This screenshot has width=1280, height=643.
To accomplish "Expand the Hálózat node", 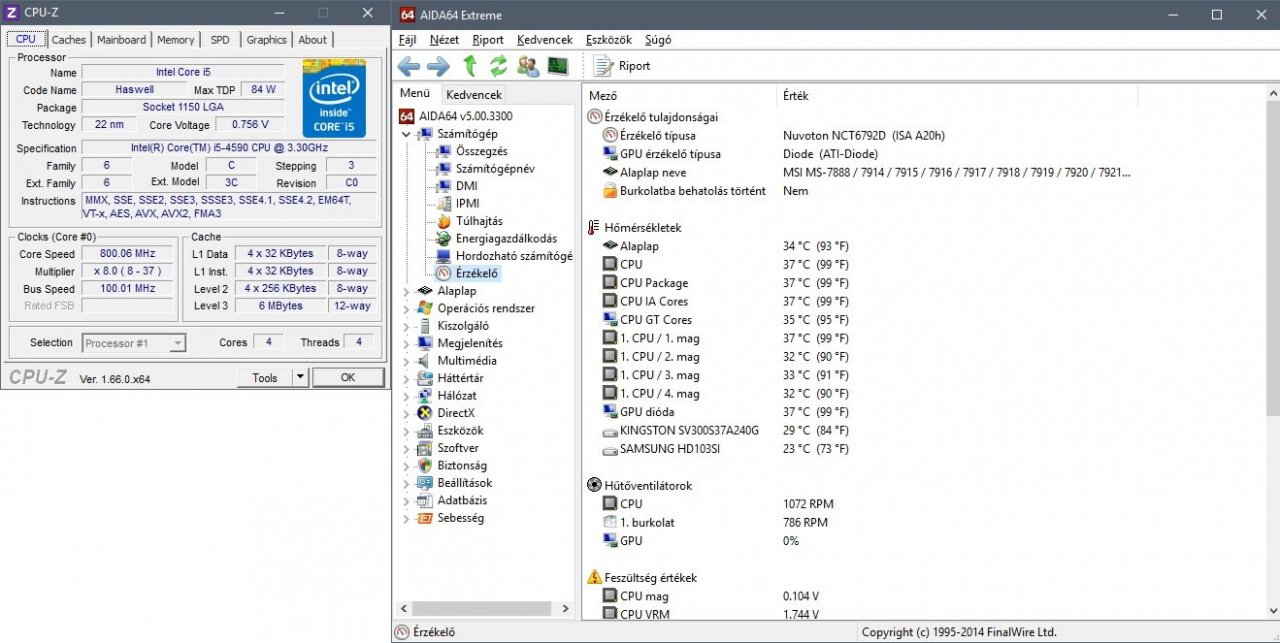I will coord(406,396).
